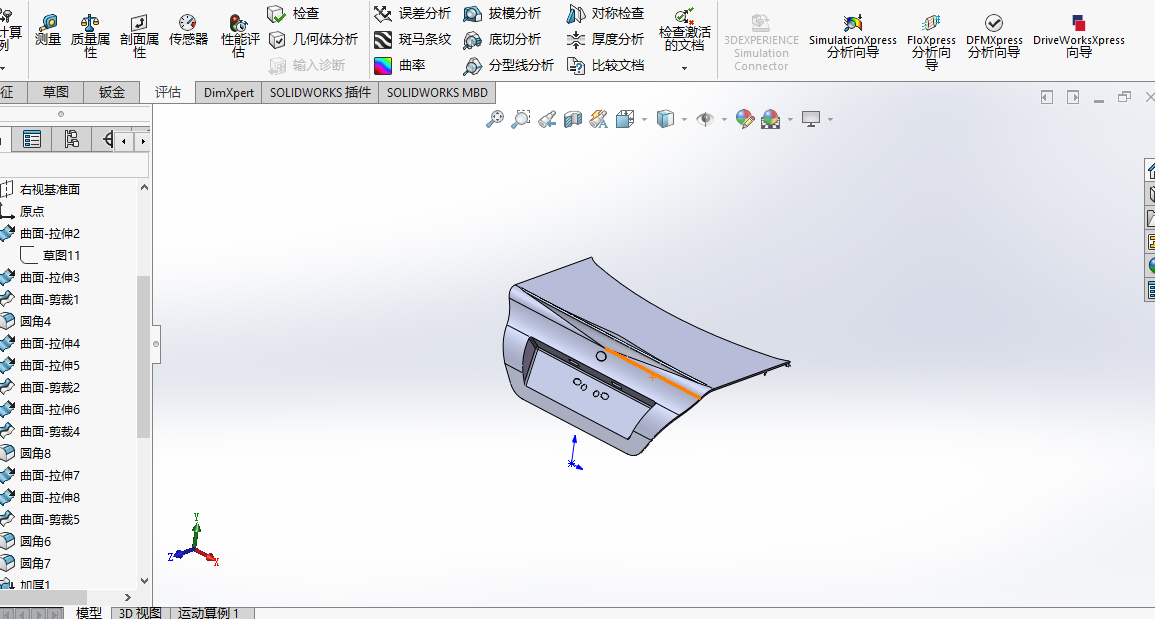Open View Orientation cube icon

point(625,119)
